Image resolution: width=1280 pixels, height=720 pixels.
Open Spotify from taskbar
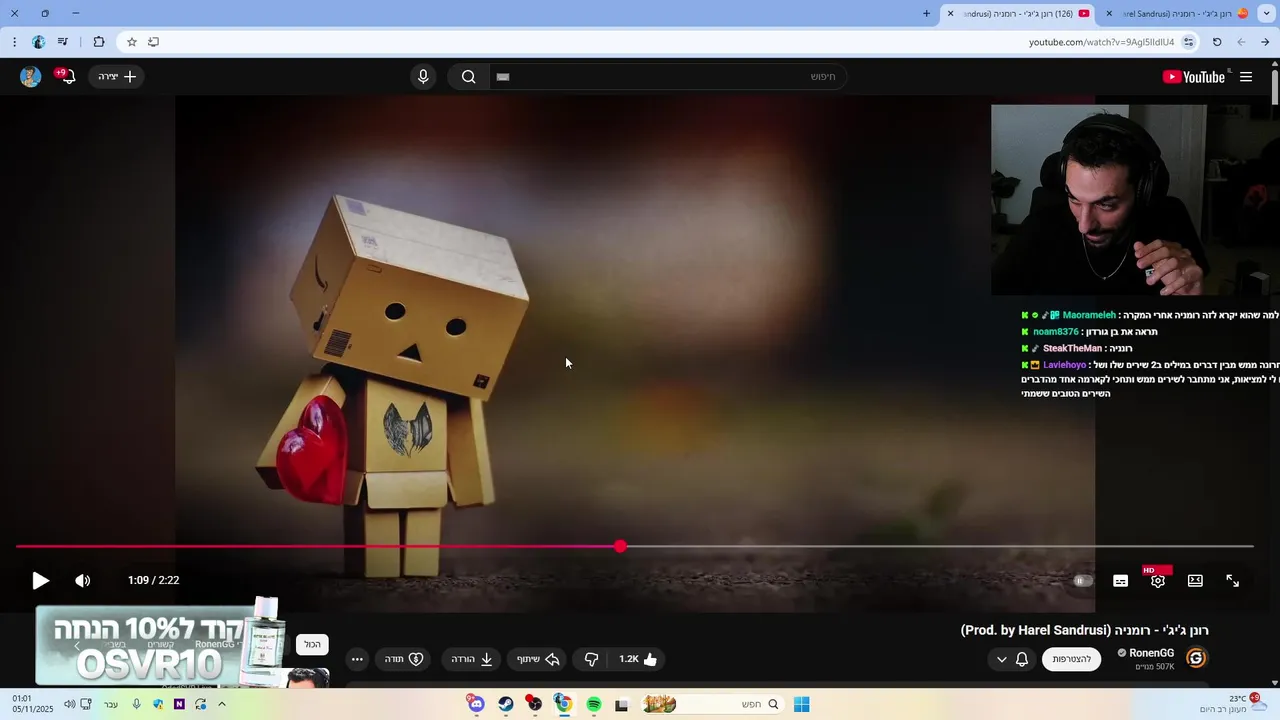coord(594,704)
